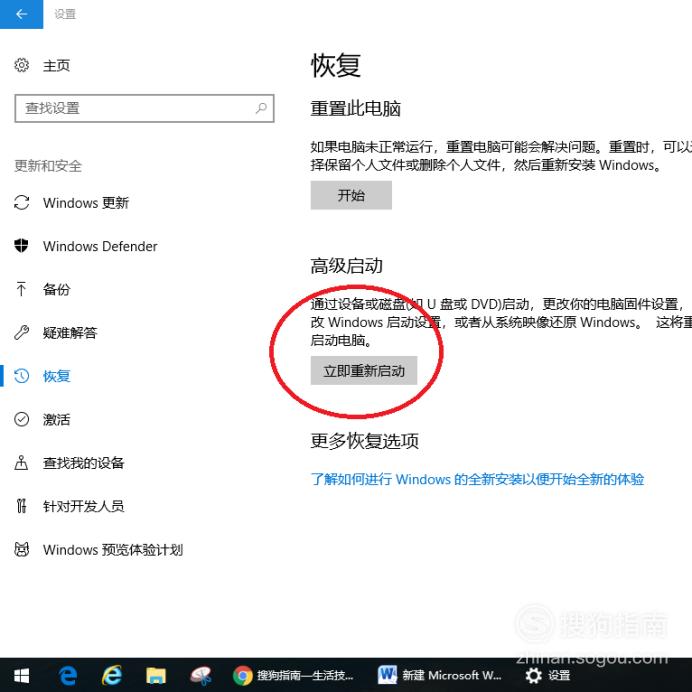Click the 恢复 history clock icon
This screenshot has width=692, height=692.
21,376
